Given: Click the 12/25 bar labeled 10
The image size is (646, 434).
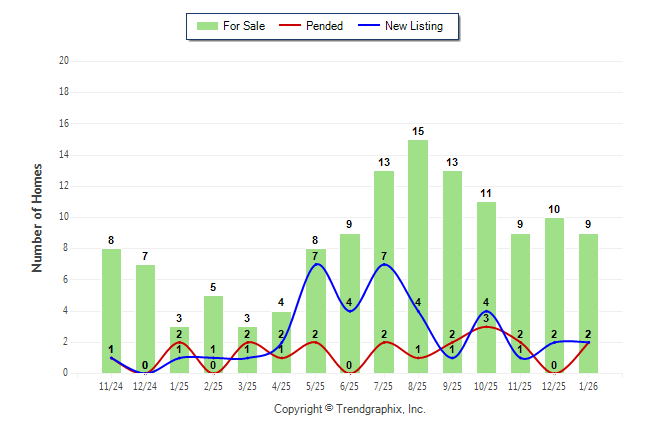Looking at the screenshot, I should [554, 295].
